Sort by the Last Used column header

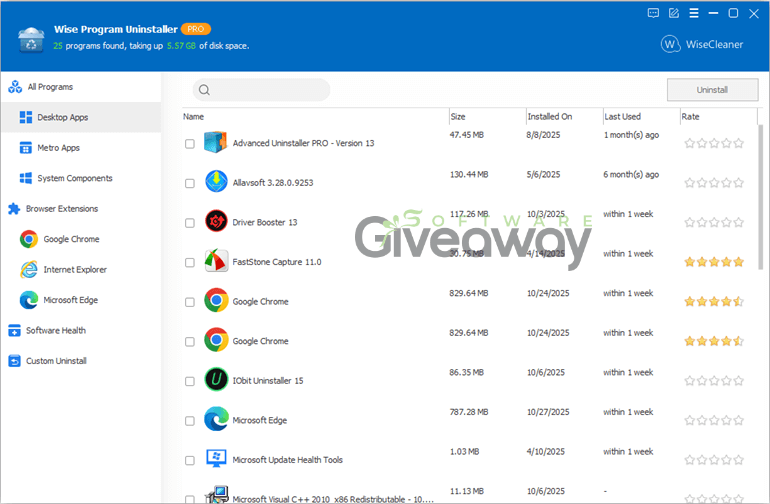(x=641, y=116)
